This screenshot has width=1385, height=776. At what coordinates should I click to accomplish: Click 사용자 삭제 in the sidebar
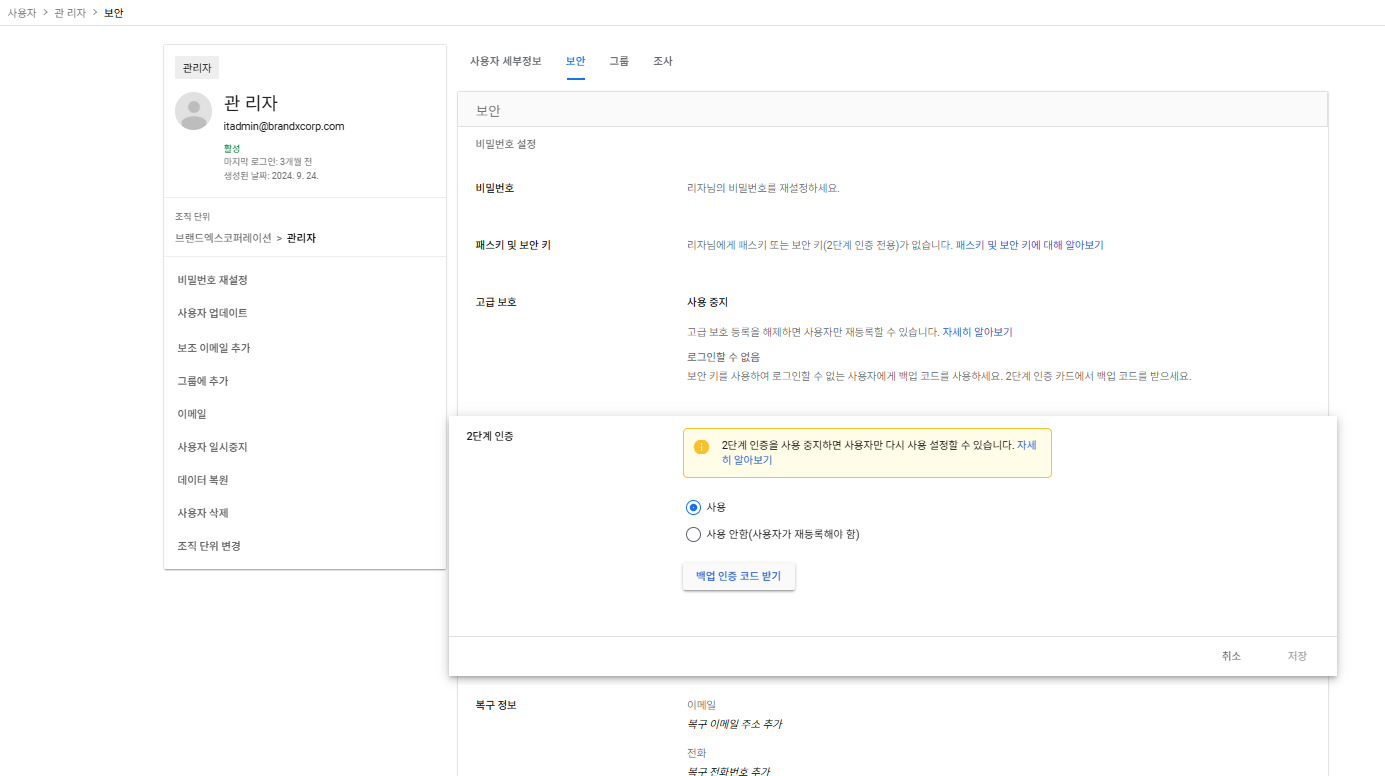203,513
